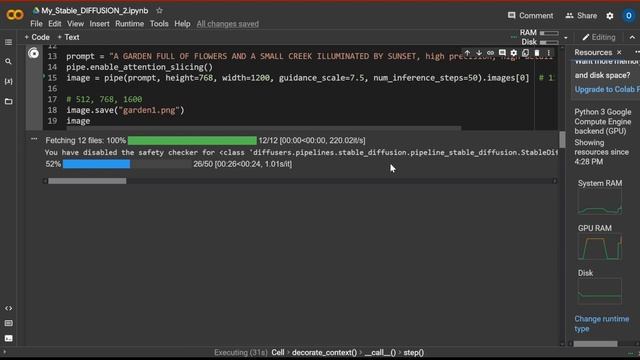
Task: Click step() in the execution breadcrumb
Action: pyautogui.click(x=413, y=353)
